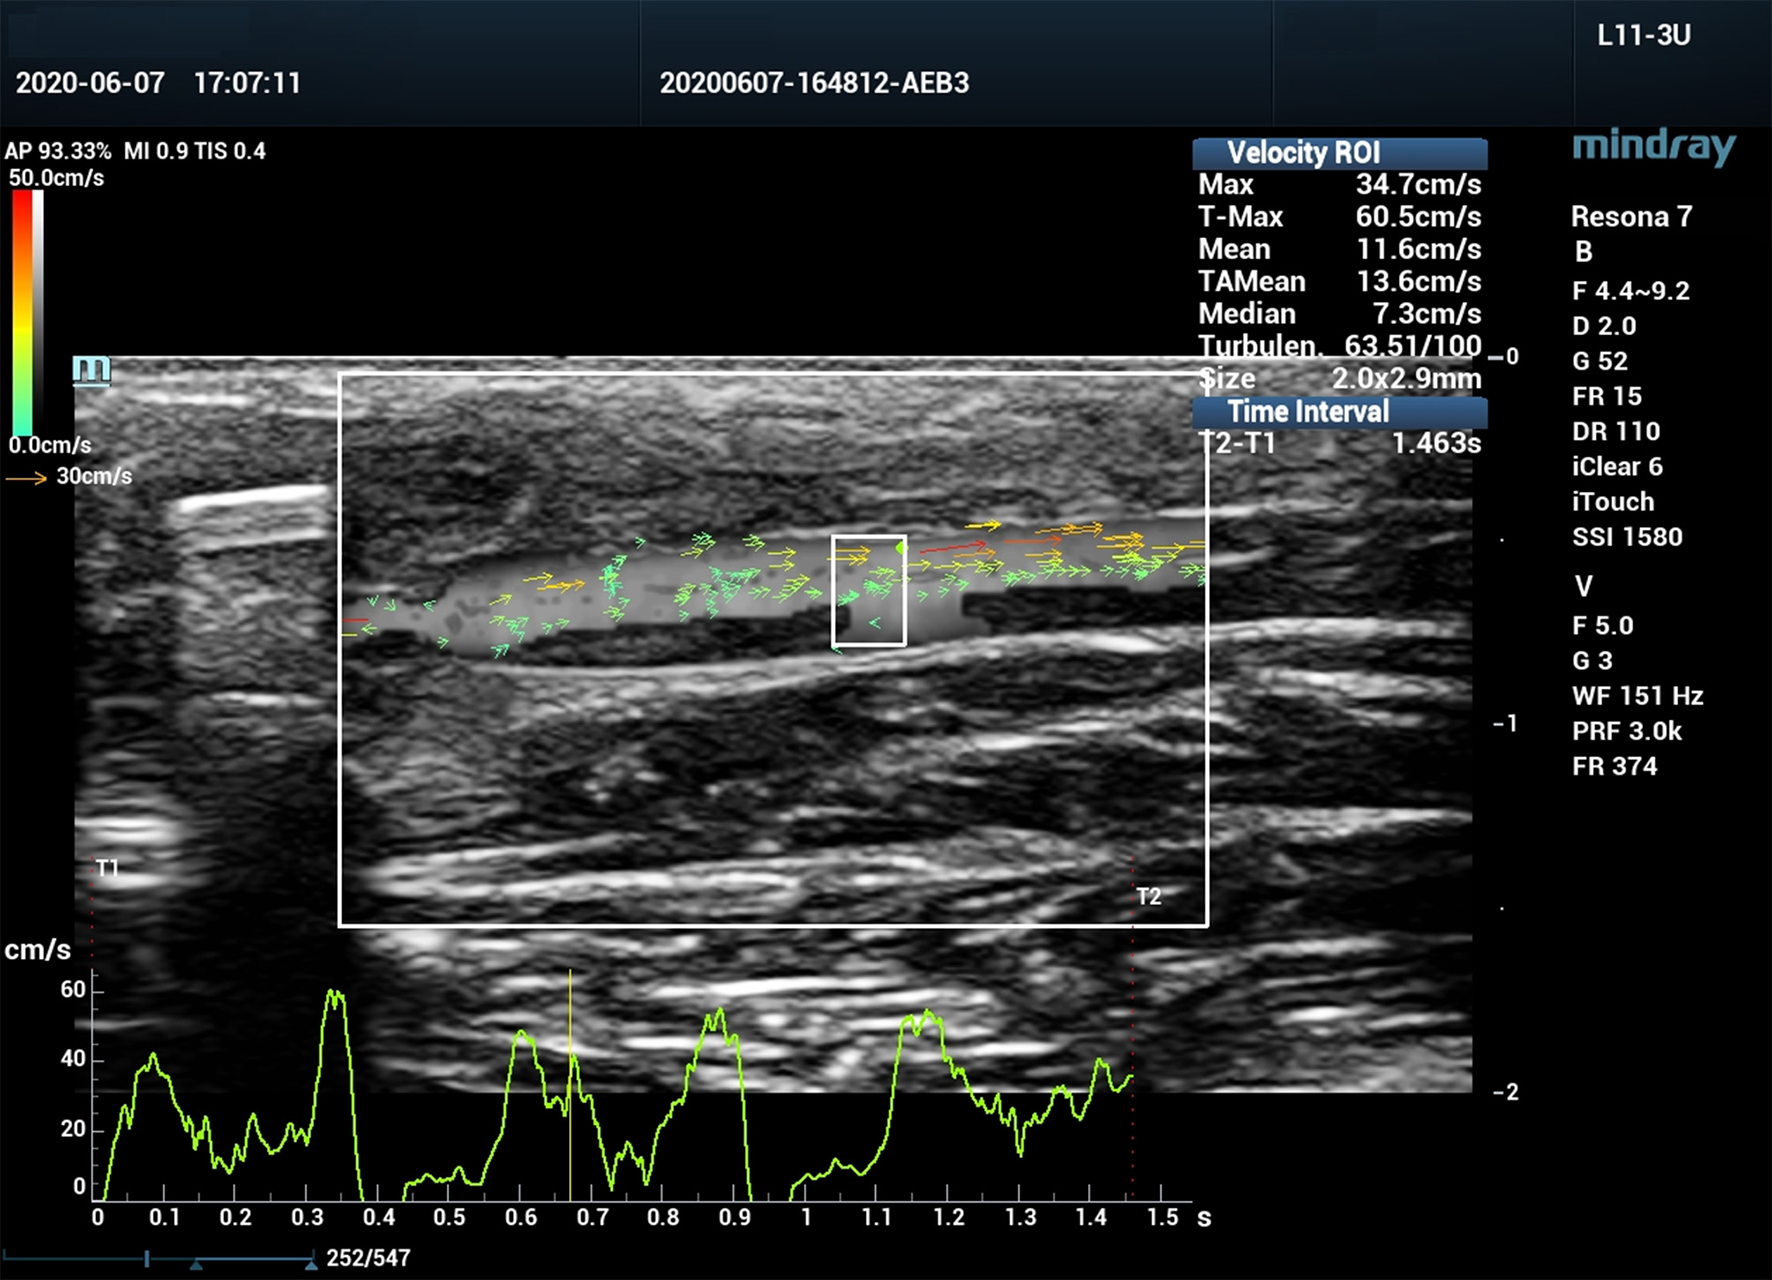Select the small velocity ROI box in the vessel
The height and width of the screenshot is (1280, 1772).
coord(869,591)
